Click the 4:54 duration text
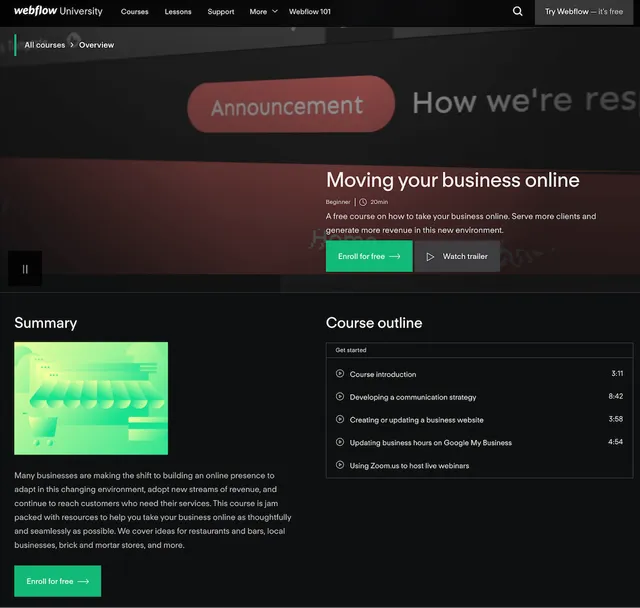 [616, 442]
